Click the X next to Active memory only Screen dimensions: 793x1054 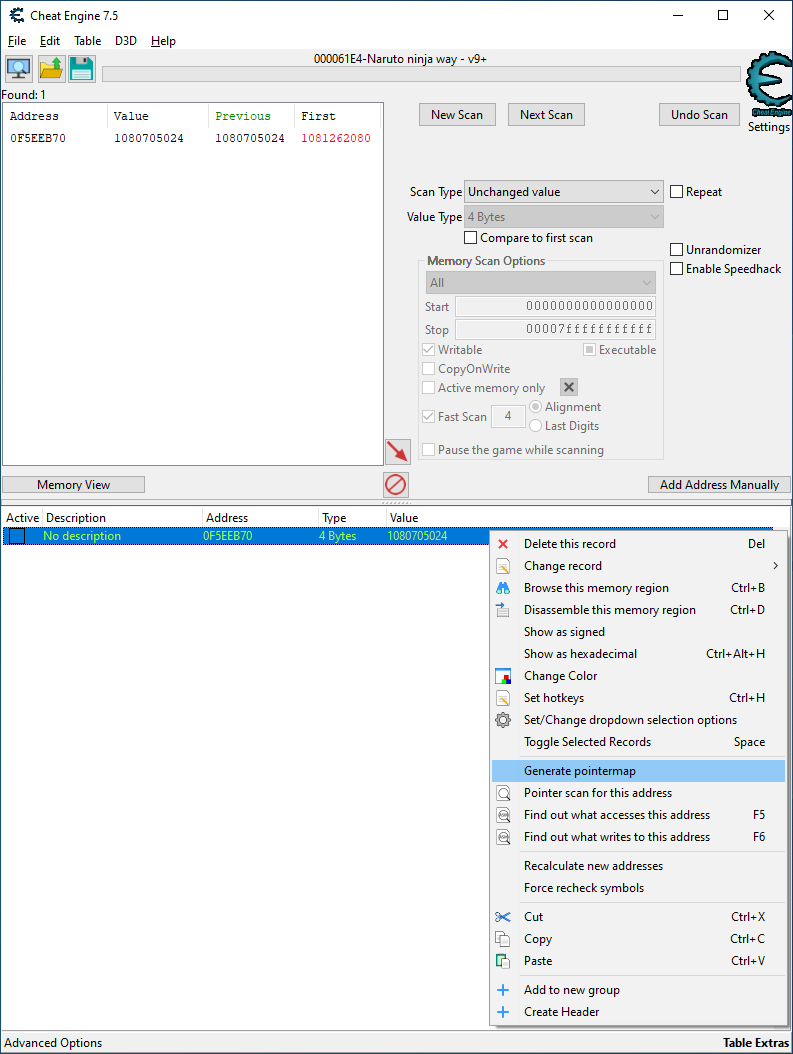click(569, 387)
